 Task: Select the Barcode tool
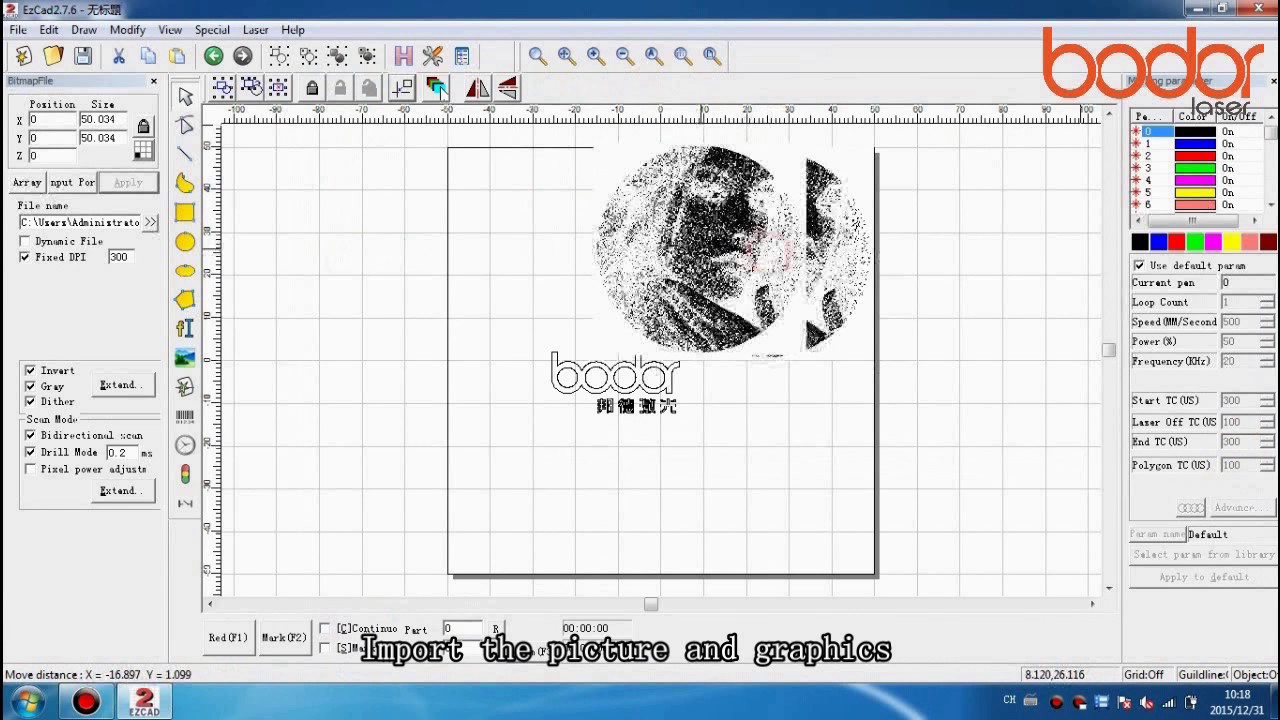tap(185, 416)
